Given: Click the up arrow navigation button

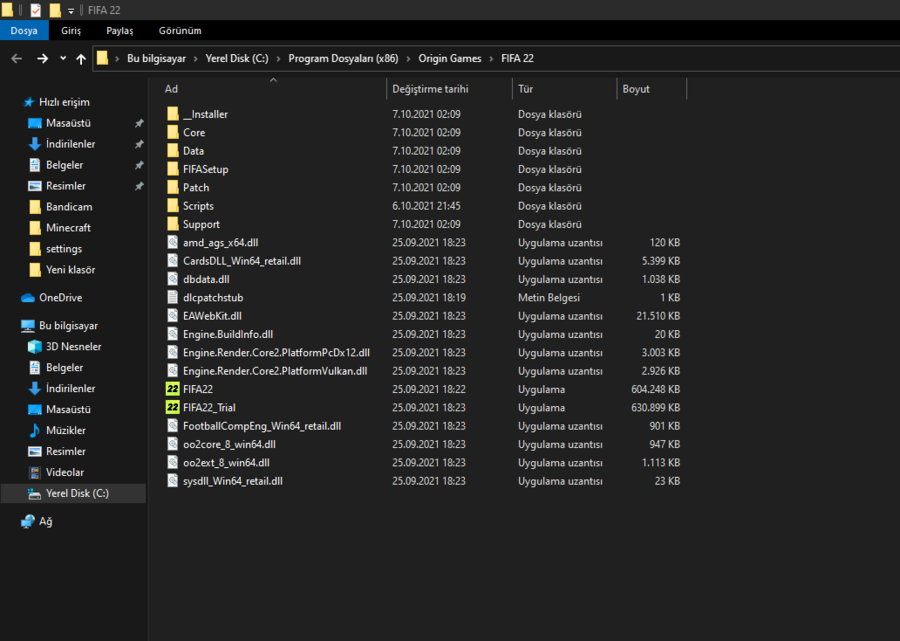Looking at the screenshot, I should (x=81, y=59).
